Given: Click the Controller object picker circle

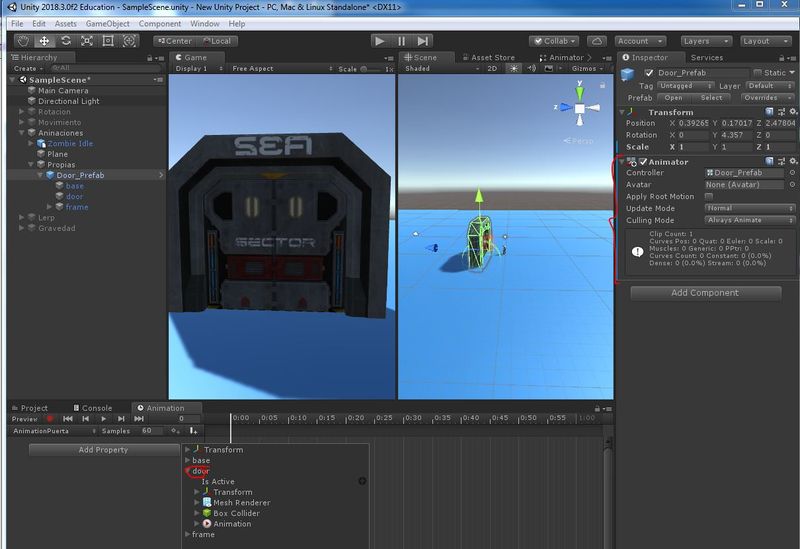Looking at the screenshot, I should [x=792, y=172].
